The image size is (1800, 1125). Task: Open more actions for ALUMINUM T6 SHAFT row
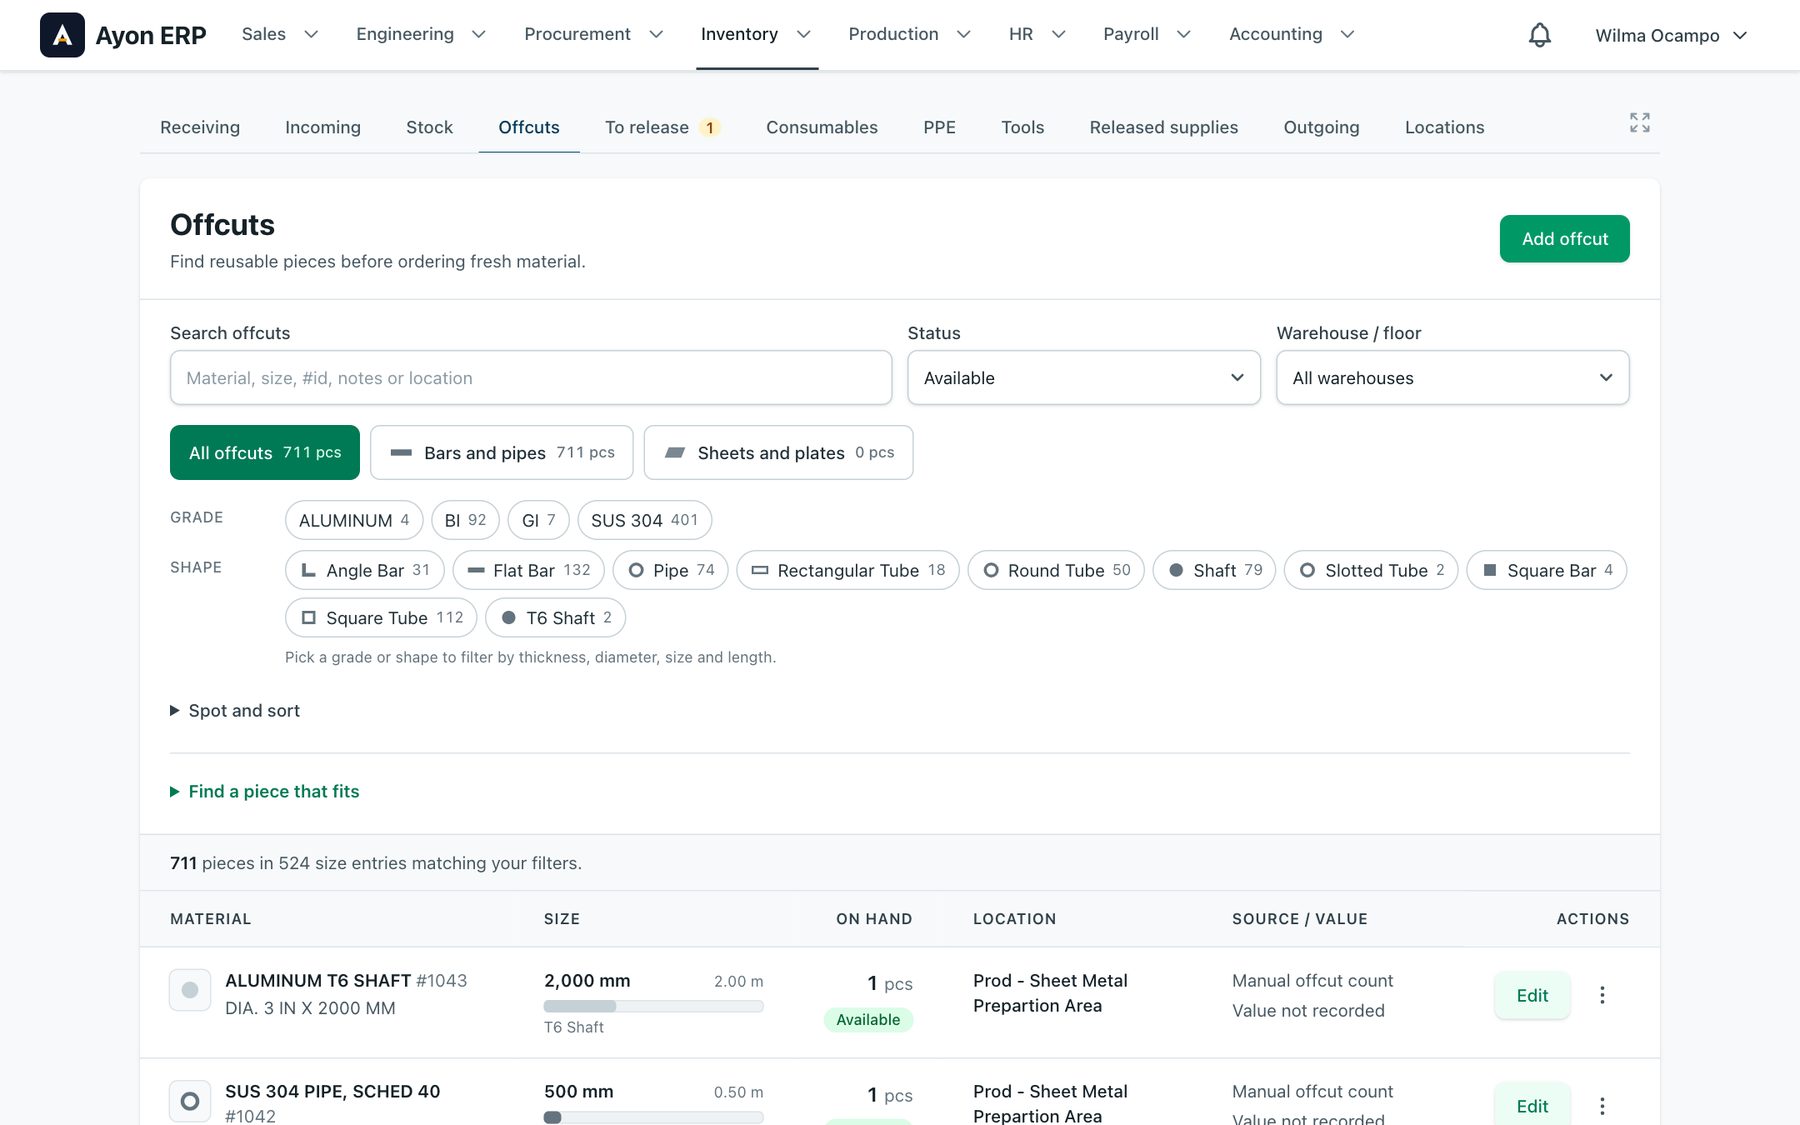point(1602,995)
